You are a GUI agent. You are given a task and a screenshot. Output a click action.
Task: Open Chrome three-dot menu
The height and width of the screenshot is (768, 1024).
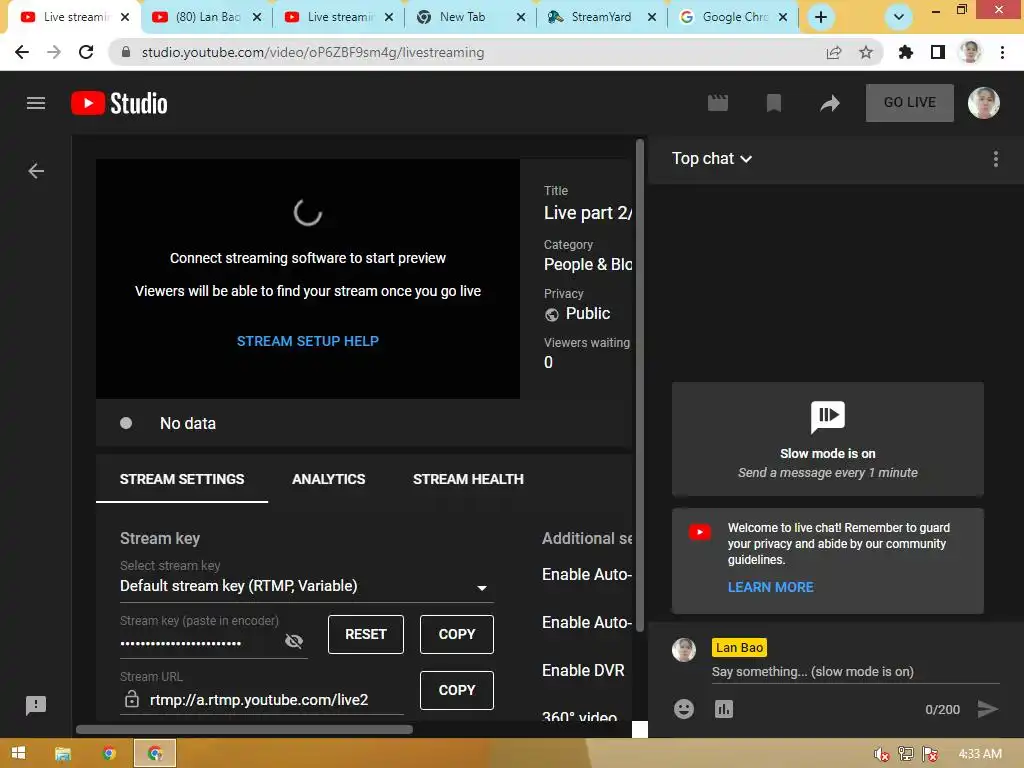click(1002, 52)
